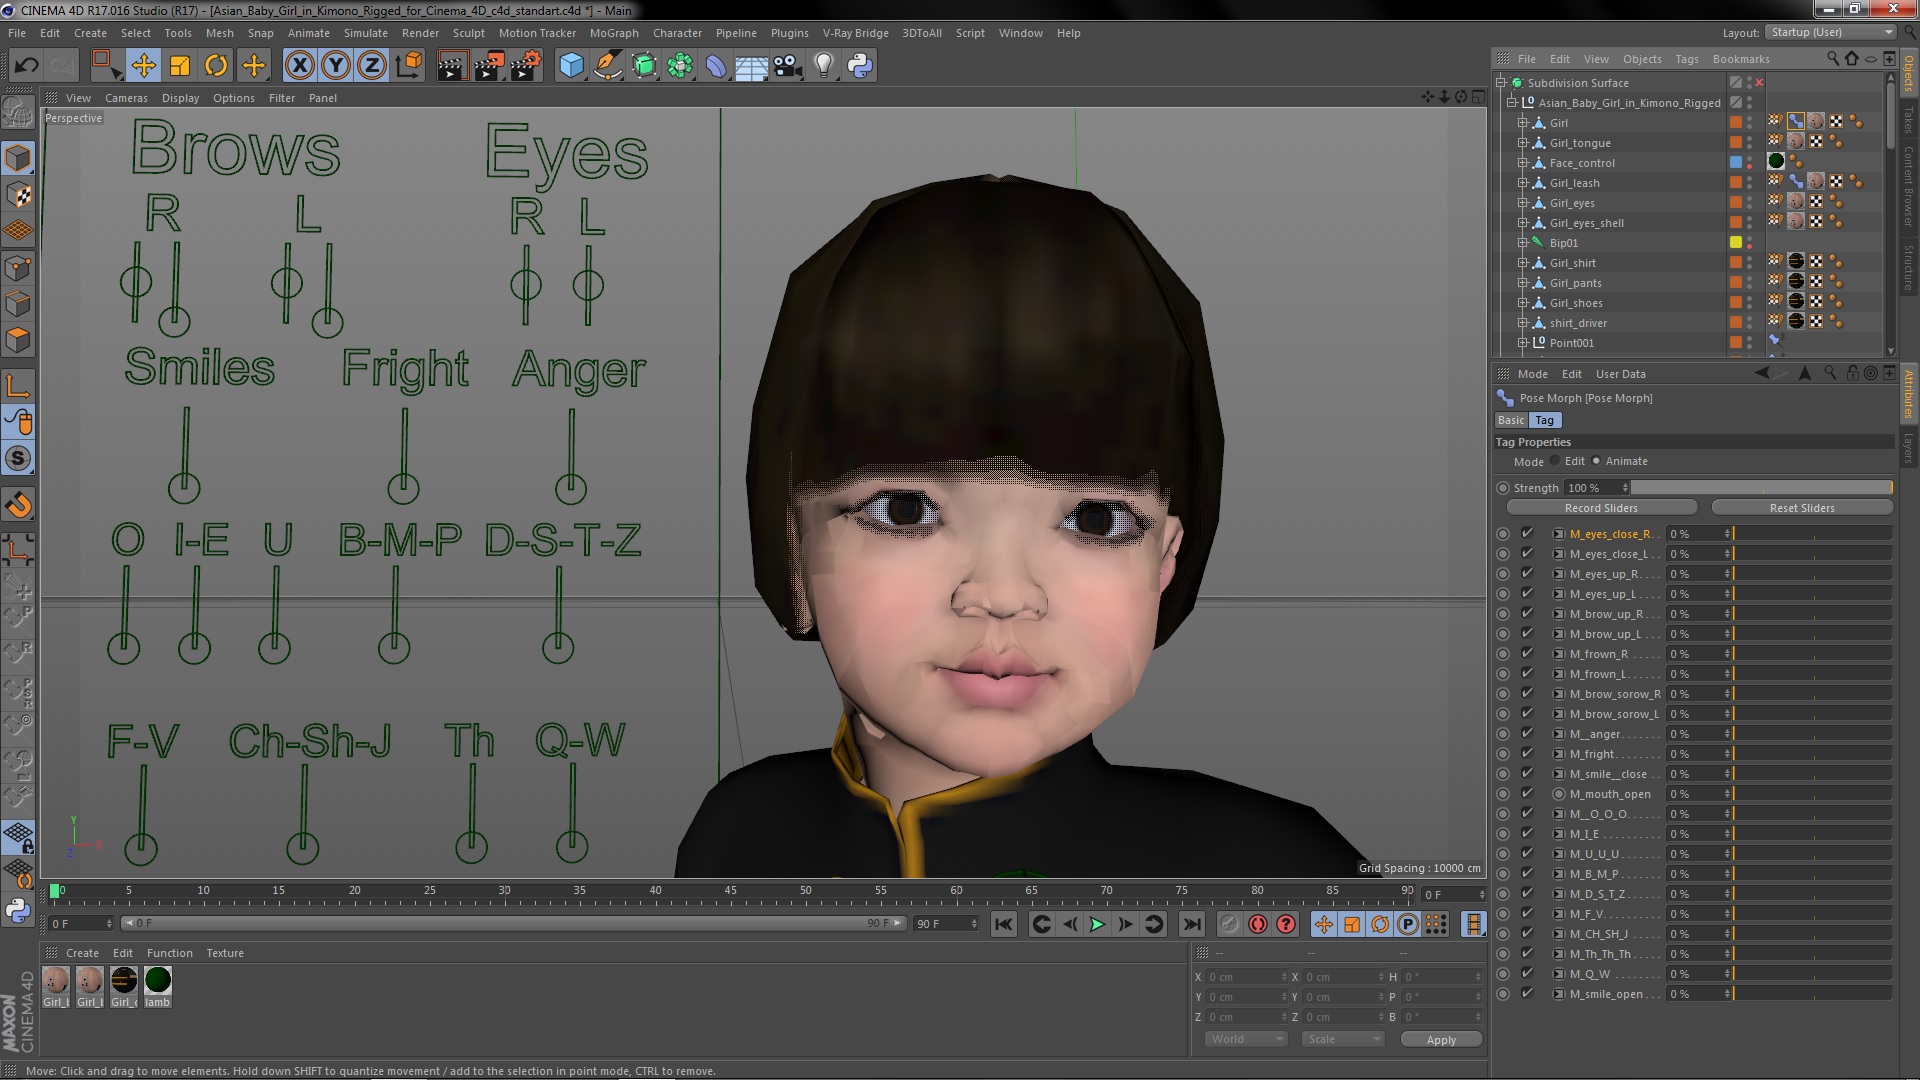Select the Edit mode radio button

(1555, 461)
